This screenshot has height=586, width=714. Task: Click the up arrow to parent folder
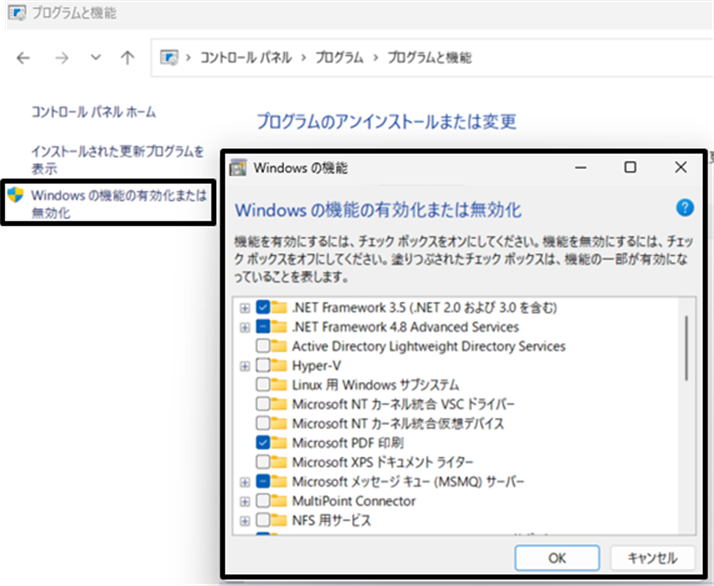[128, 58]
